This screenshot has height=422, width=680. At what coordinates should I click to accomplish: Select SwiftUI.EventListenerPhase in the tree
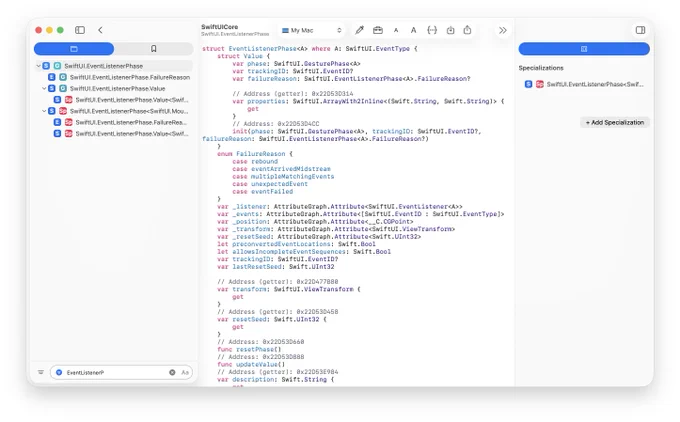[x=114, y=66]
